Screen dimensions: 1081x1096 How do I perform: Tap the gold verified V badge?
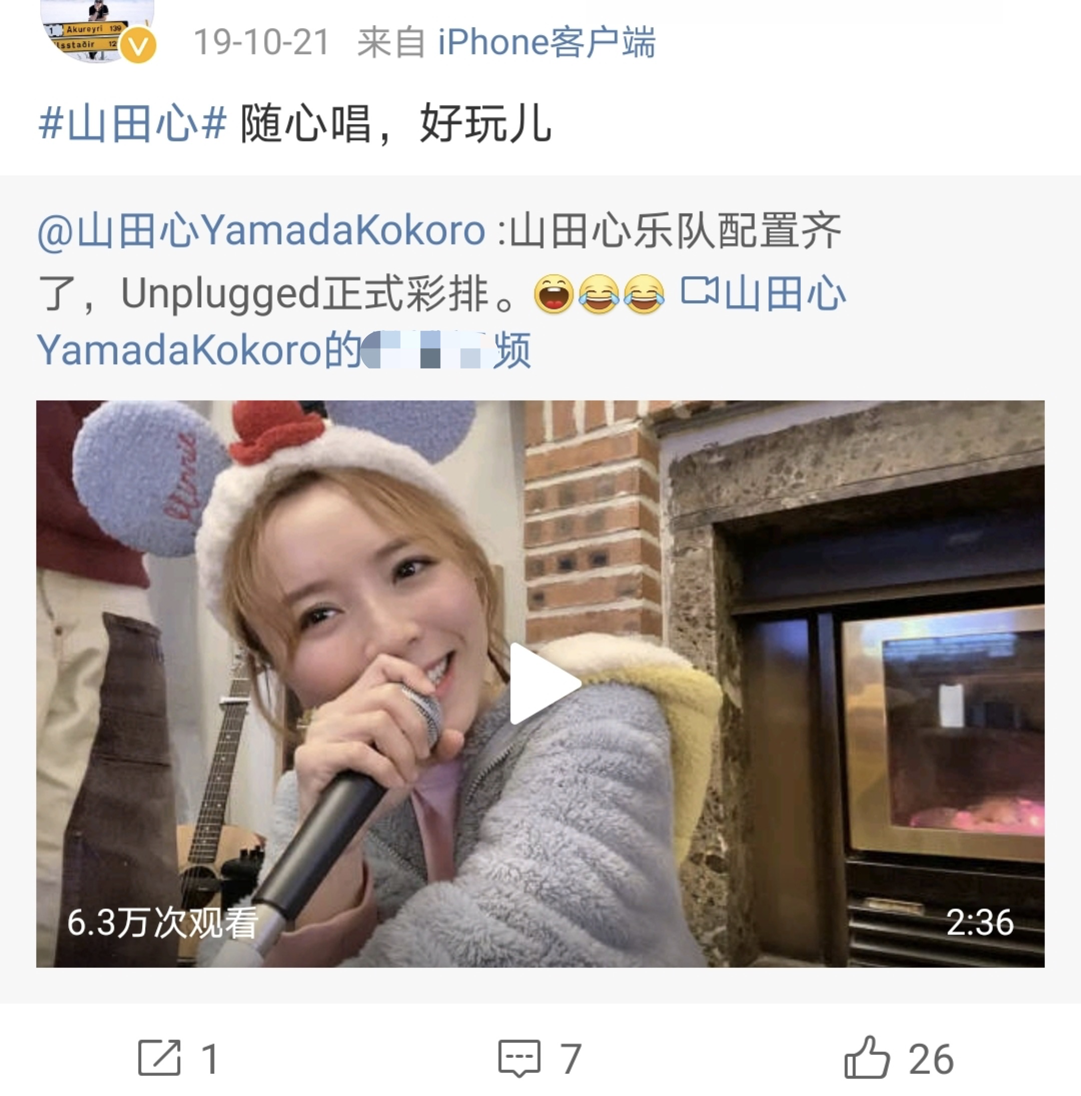coord(138,46)
